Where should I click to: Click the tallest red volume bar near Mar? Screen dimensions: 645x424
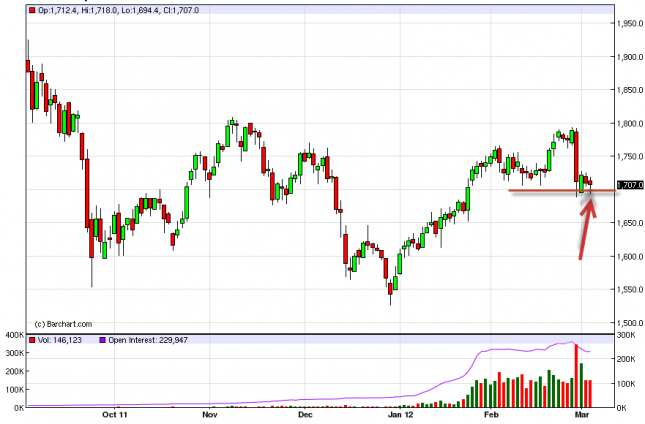[x=576, y=375]
